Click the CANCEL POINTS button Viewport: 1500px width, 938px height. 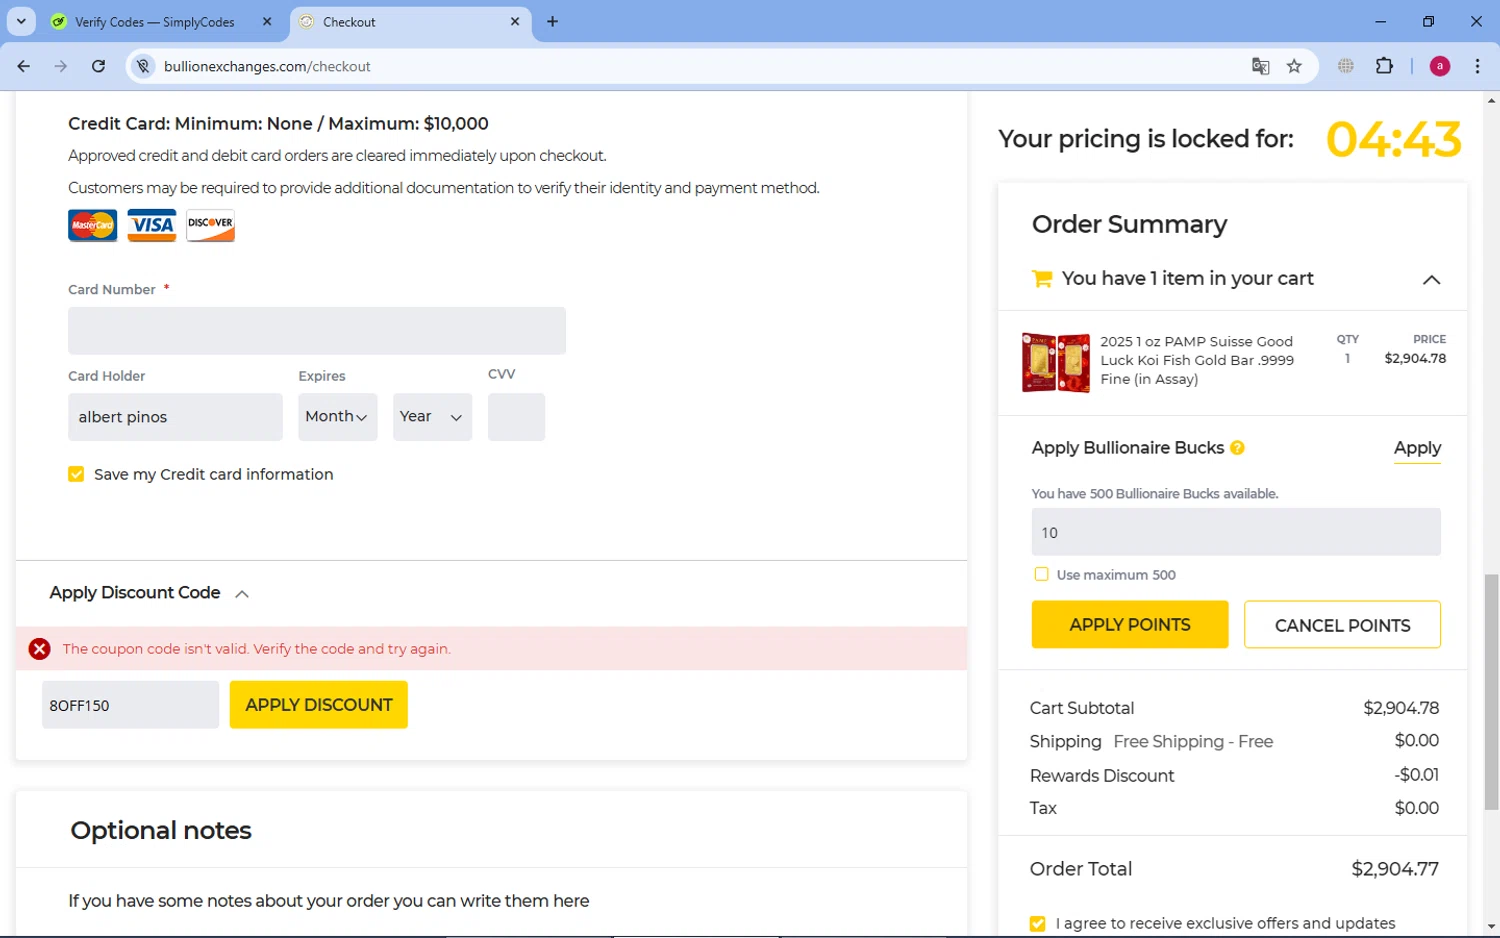click(1342, 625)
